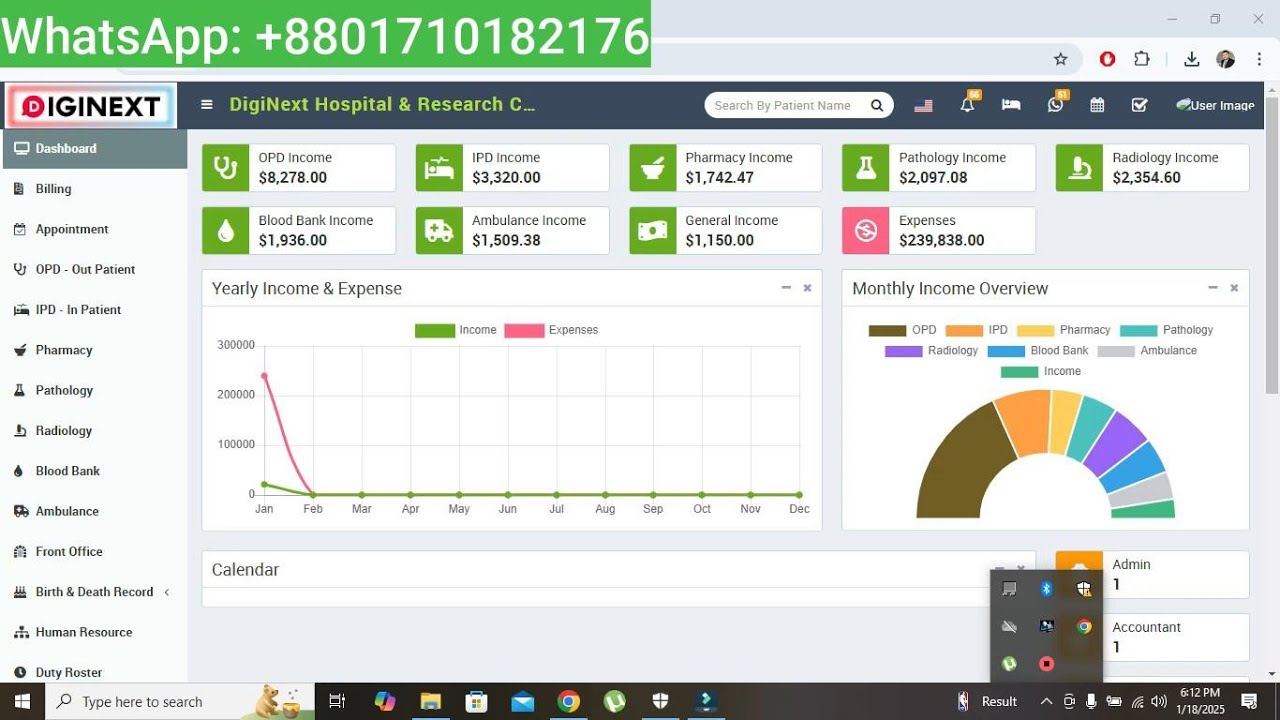
Task: Click the Blood Bank Income drop icon
Action: (226, 231)
